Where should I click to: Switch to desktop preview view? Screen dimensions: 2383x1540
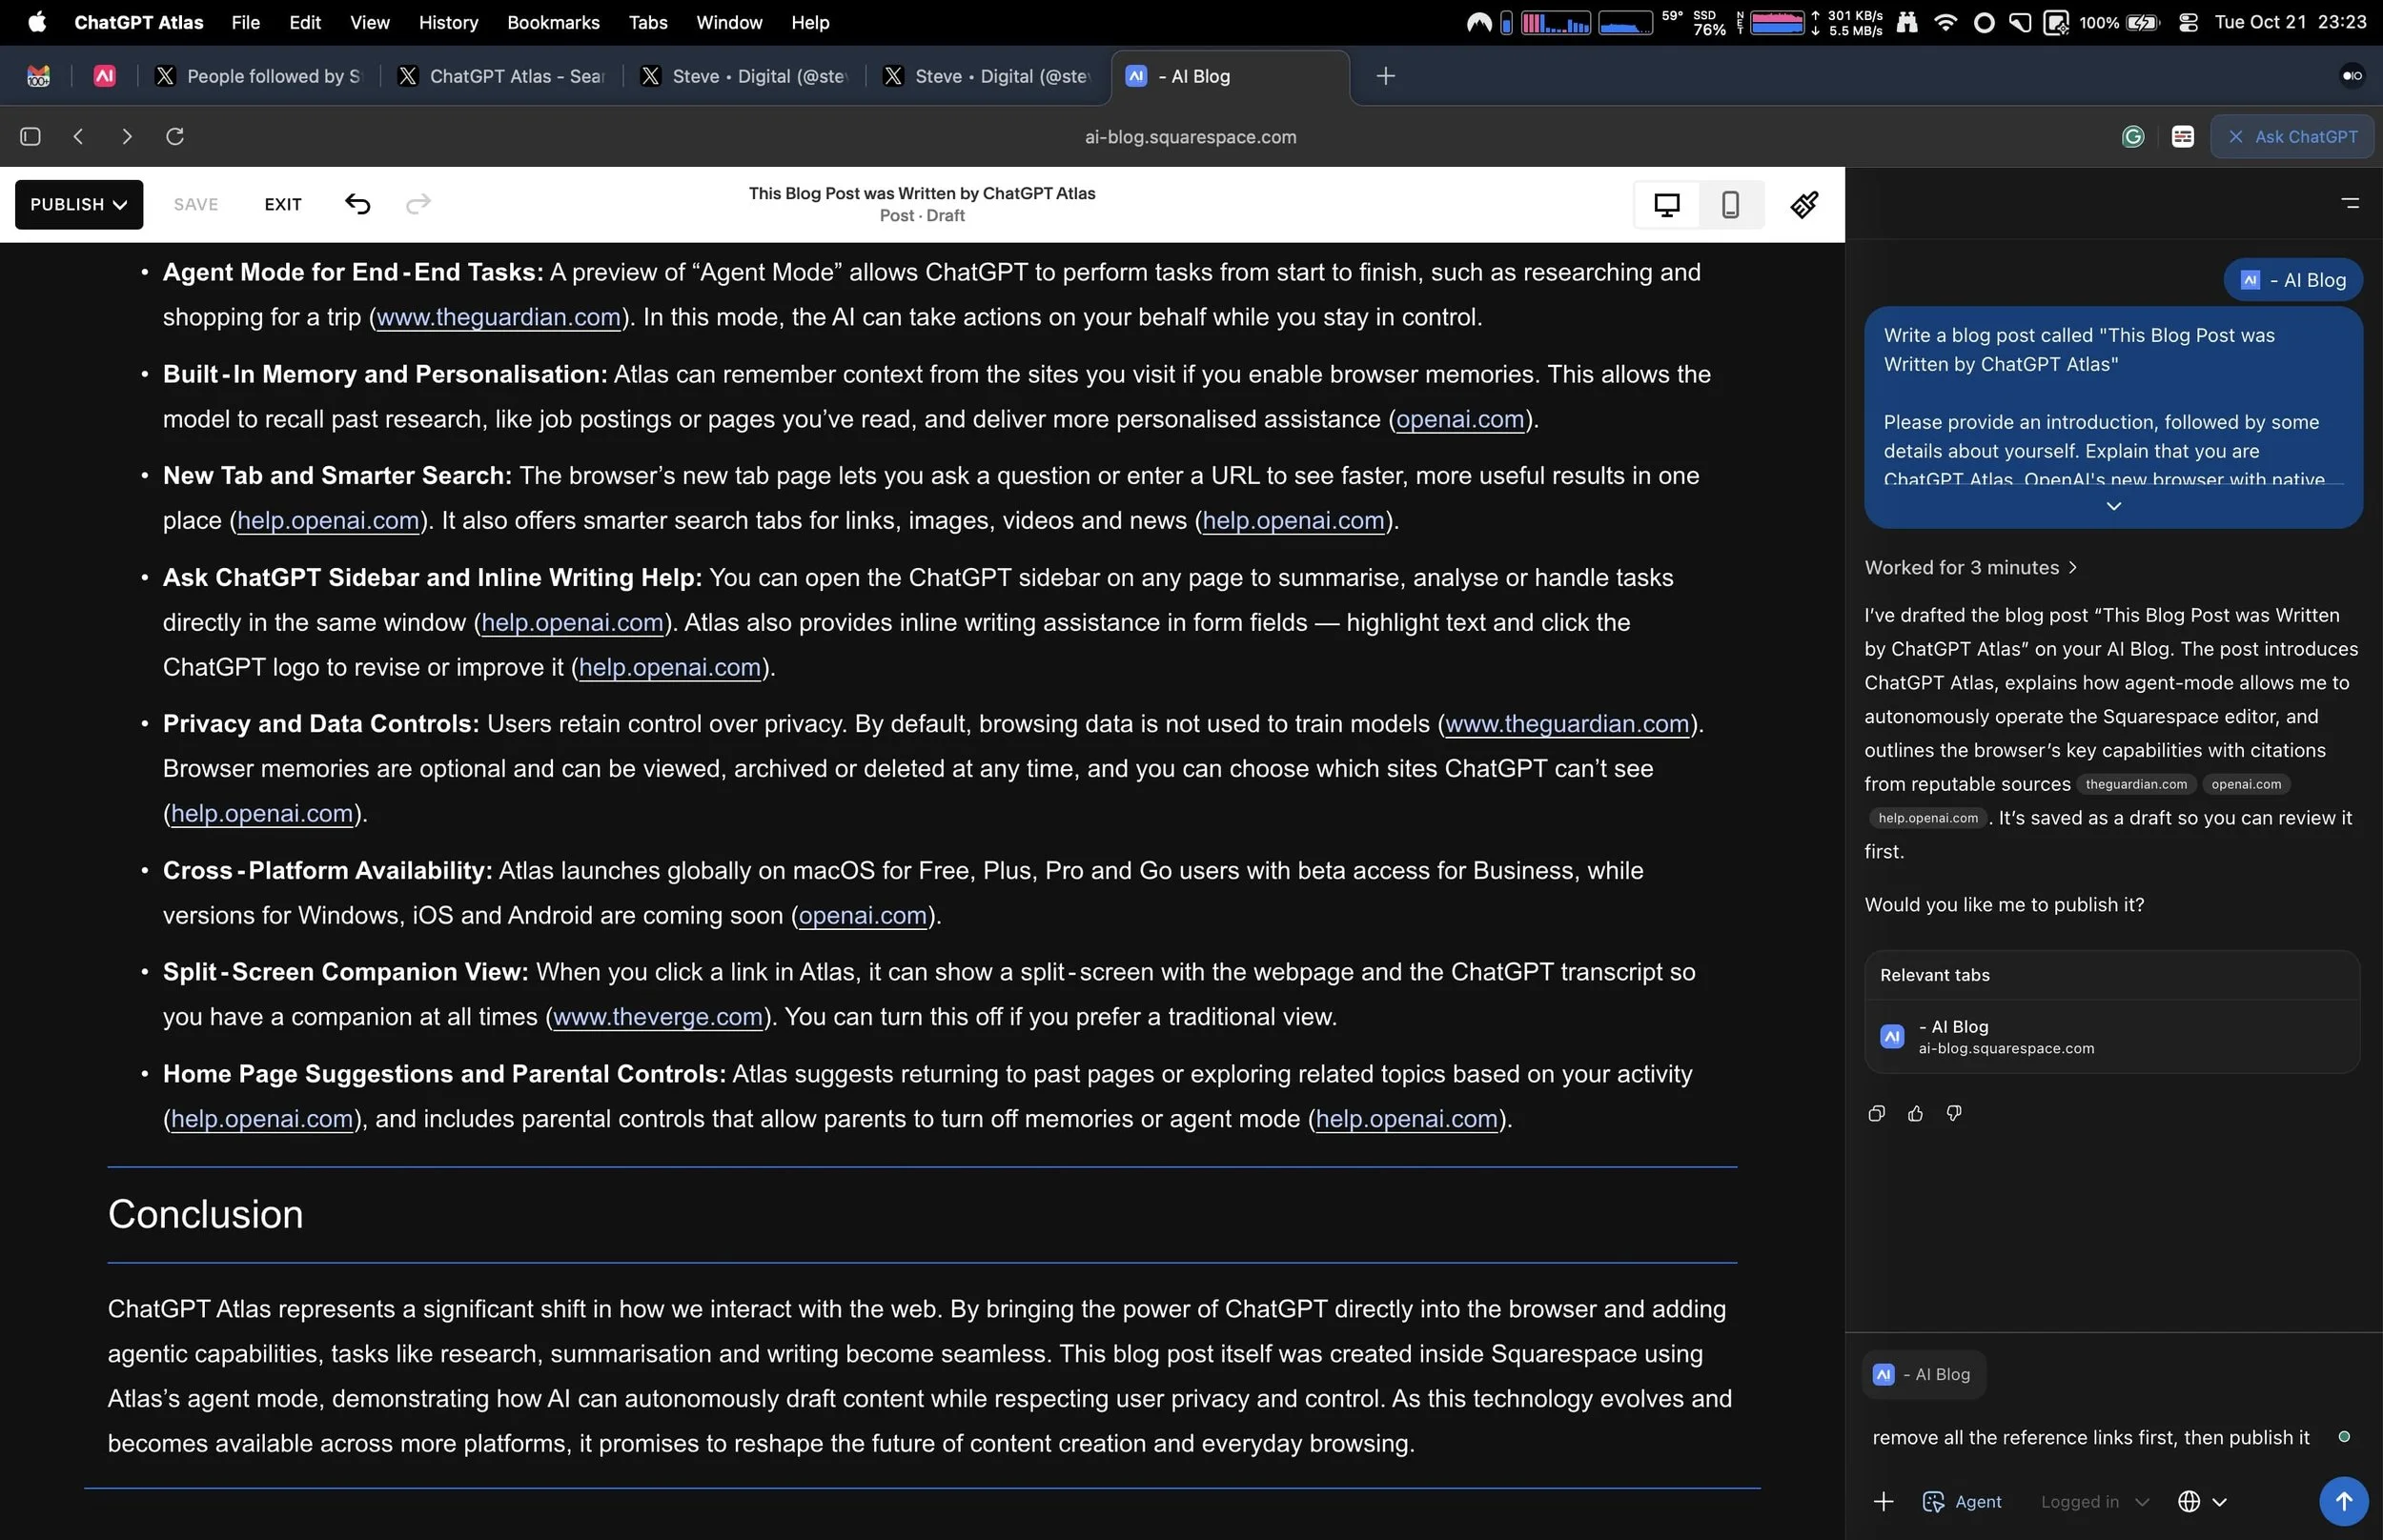pyautogui.click(x=1666, y=204)
